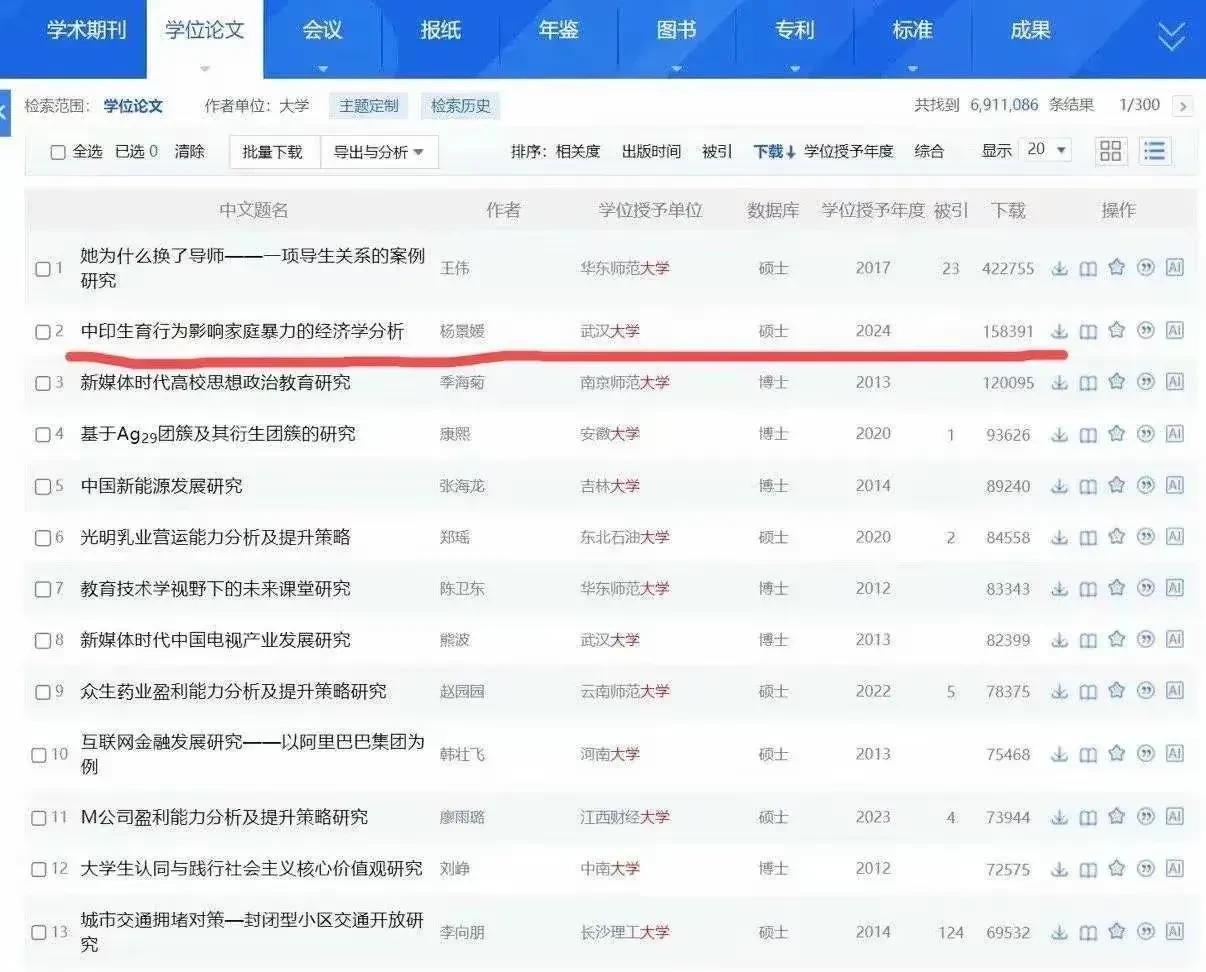Sort by 下载 descending

tap(775, 151)
